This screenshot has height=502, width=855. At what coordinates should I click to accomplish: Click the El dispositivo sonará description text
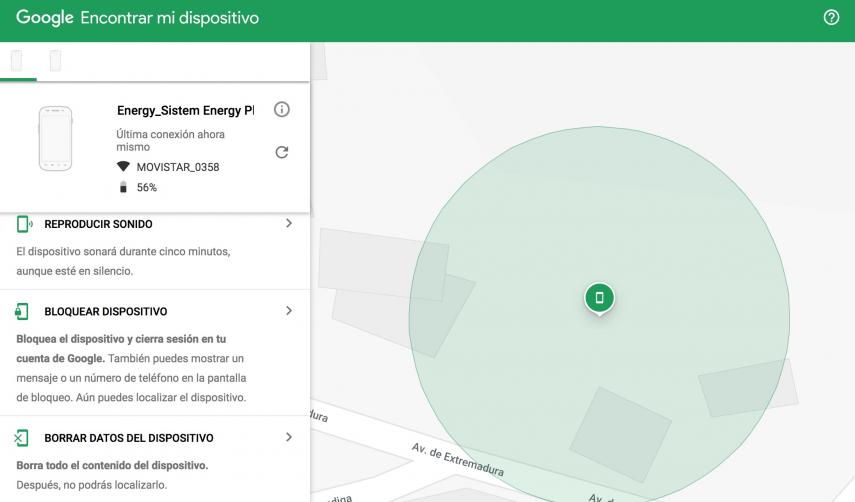tap(123, 261)
